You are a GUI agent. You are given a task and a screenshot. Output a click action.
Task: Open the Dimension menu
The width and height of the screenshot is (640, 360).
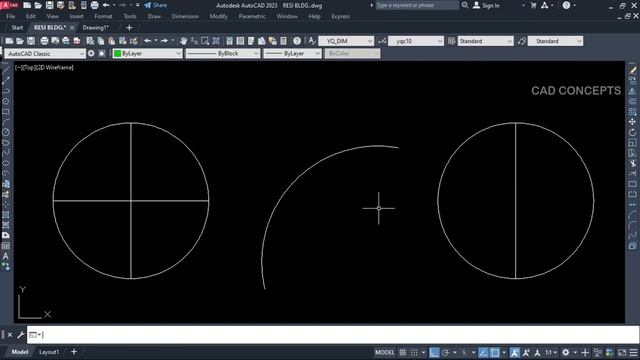(x=185, y=16)
